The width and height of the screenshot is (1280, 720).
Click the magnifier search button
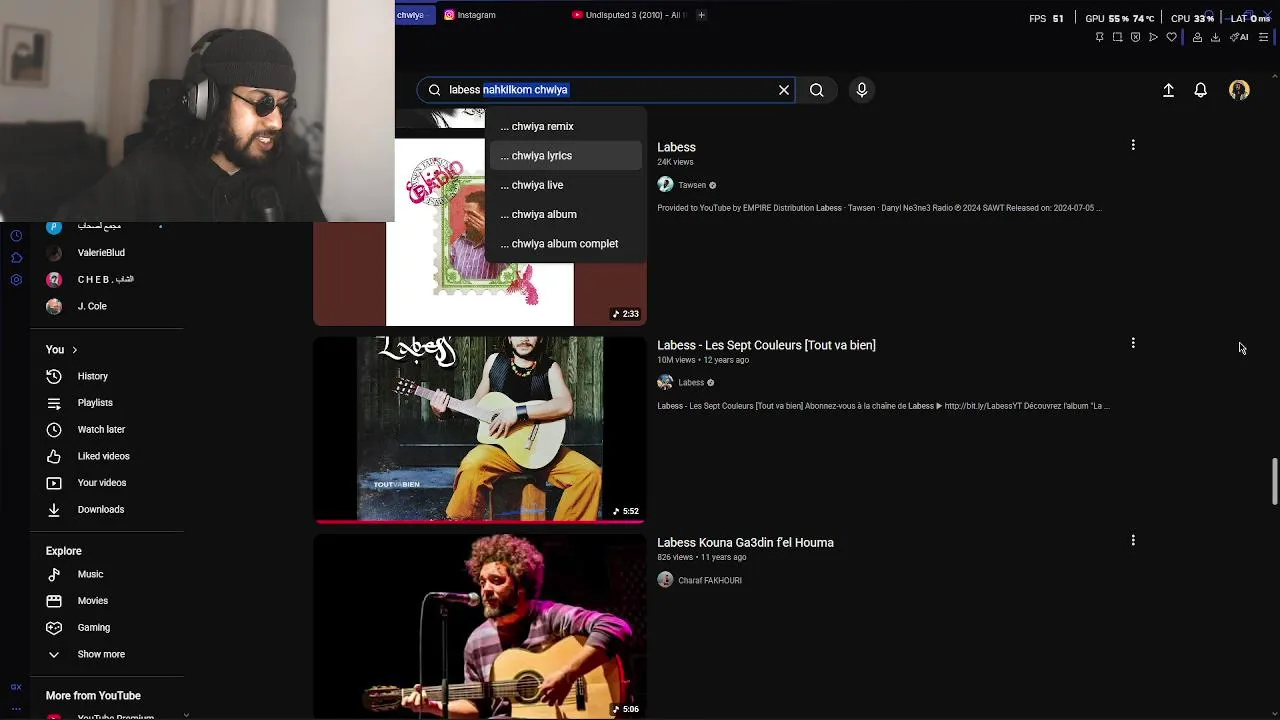tap(817, 90)
